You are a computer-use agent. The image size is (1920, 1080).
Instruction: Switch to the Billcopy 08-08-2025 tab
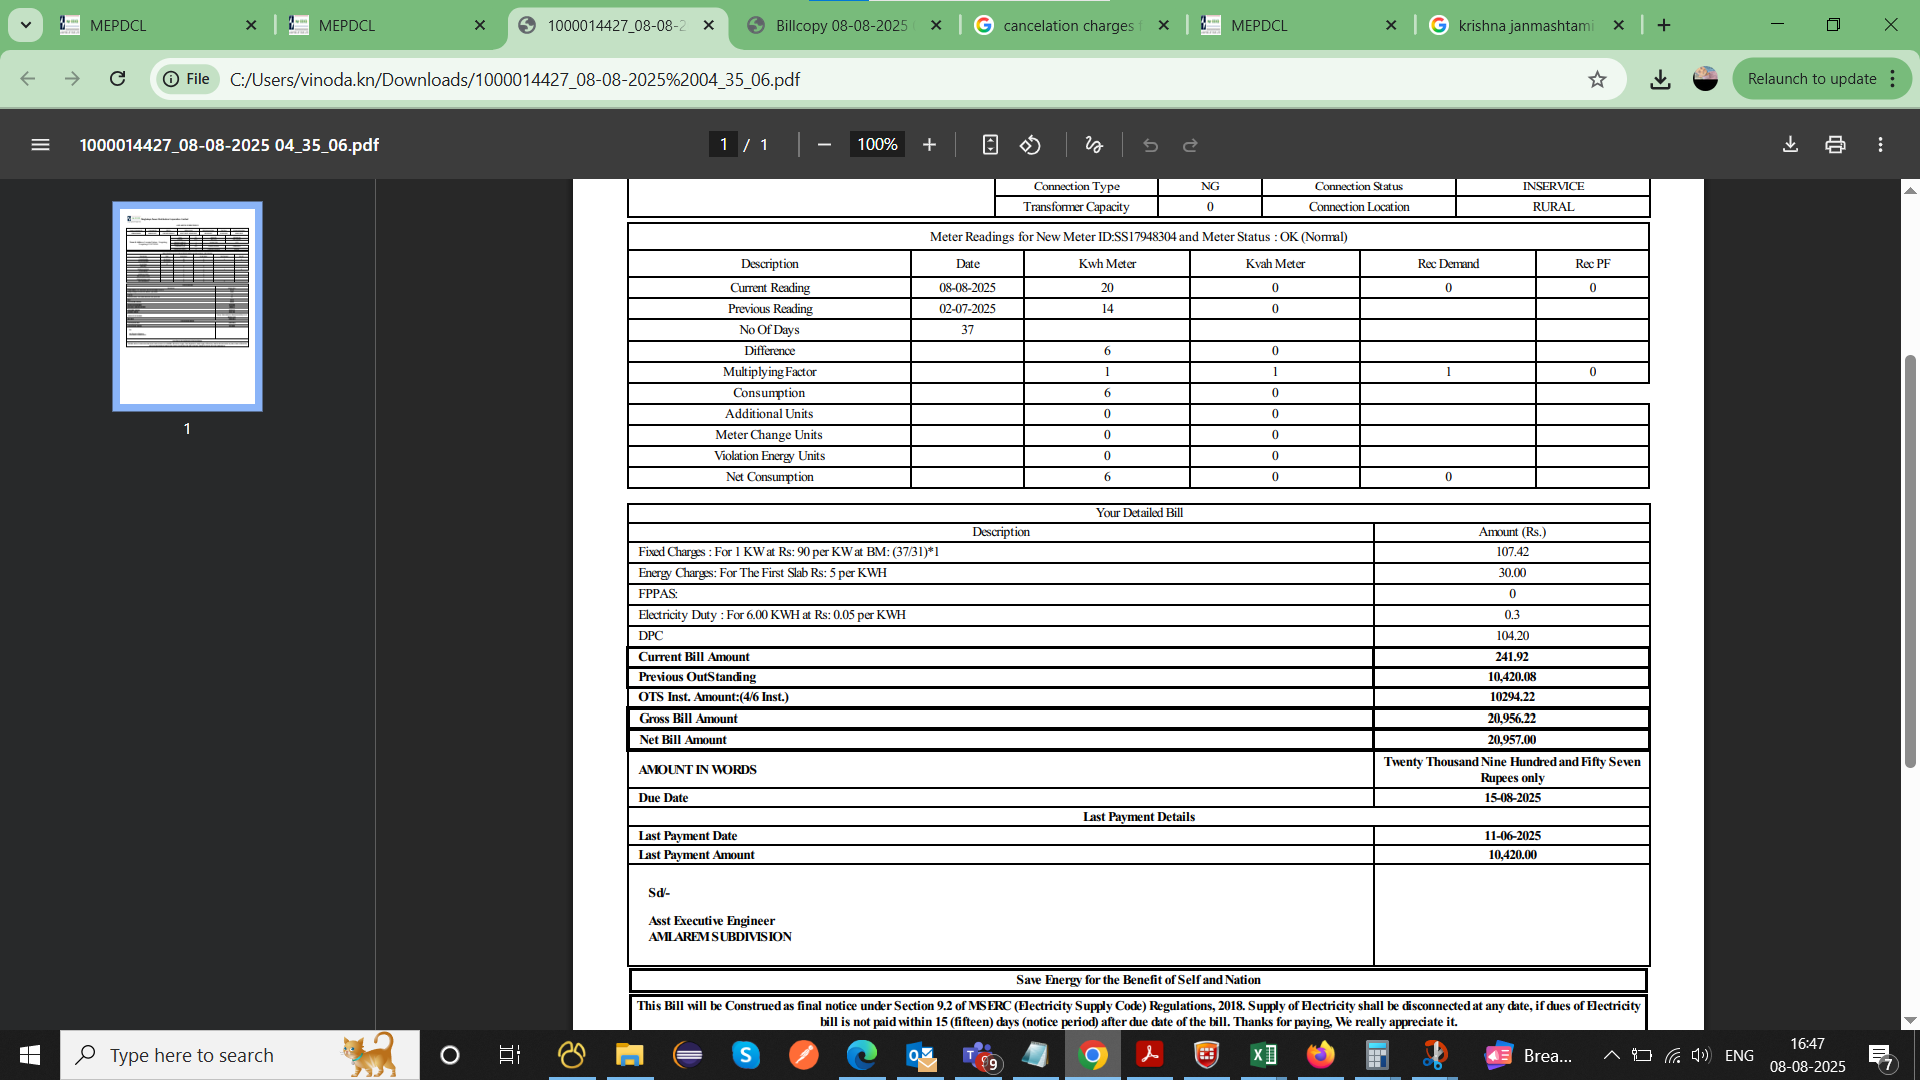coord(842,25)
